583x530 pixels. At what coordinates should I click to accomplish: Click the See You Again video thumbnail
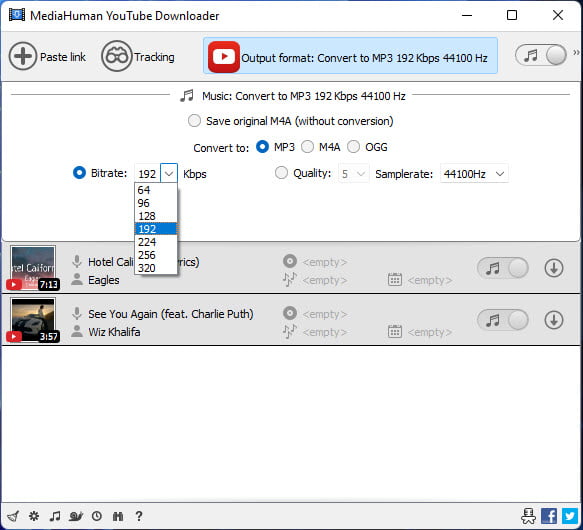tap(33, 319)
